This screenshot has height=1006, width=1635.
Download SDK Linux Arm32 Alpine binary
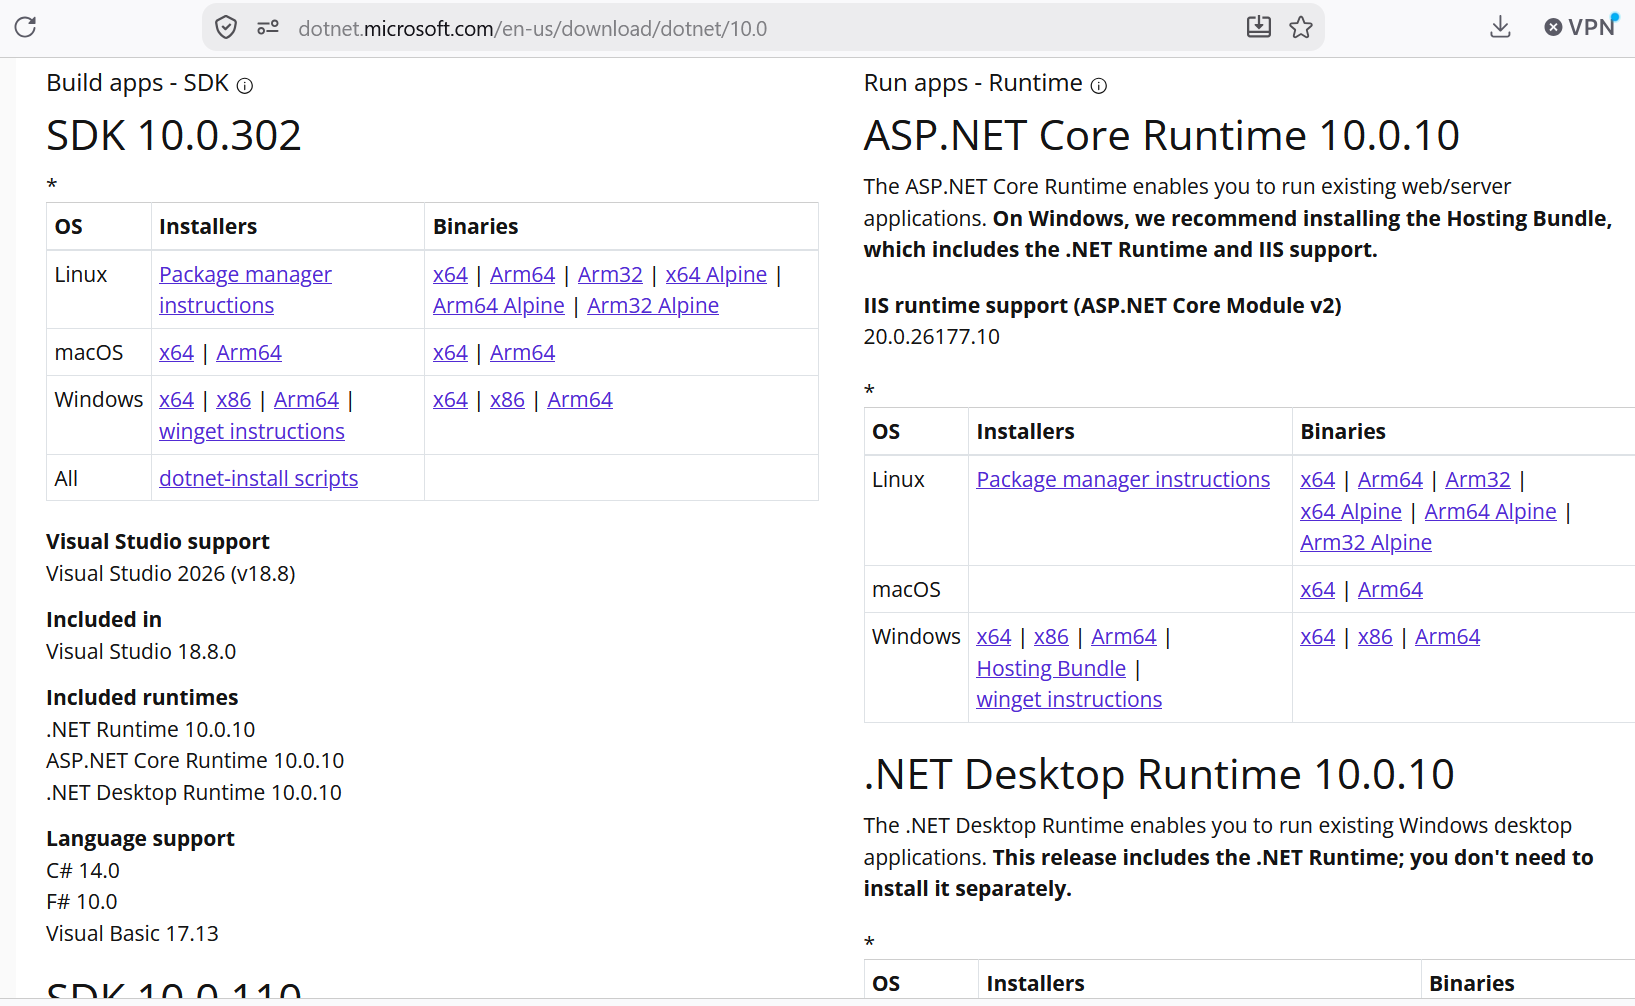pyautogui.click(x=653, y=306)
